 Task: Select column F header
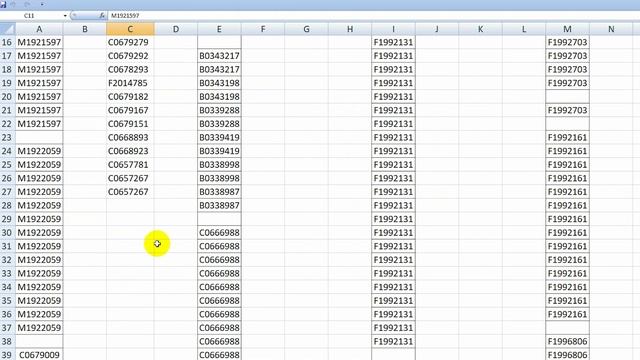pyautogui.click(x=263, y=29)
